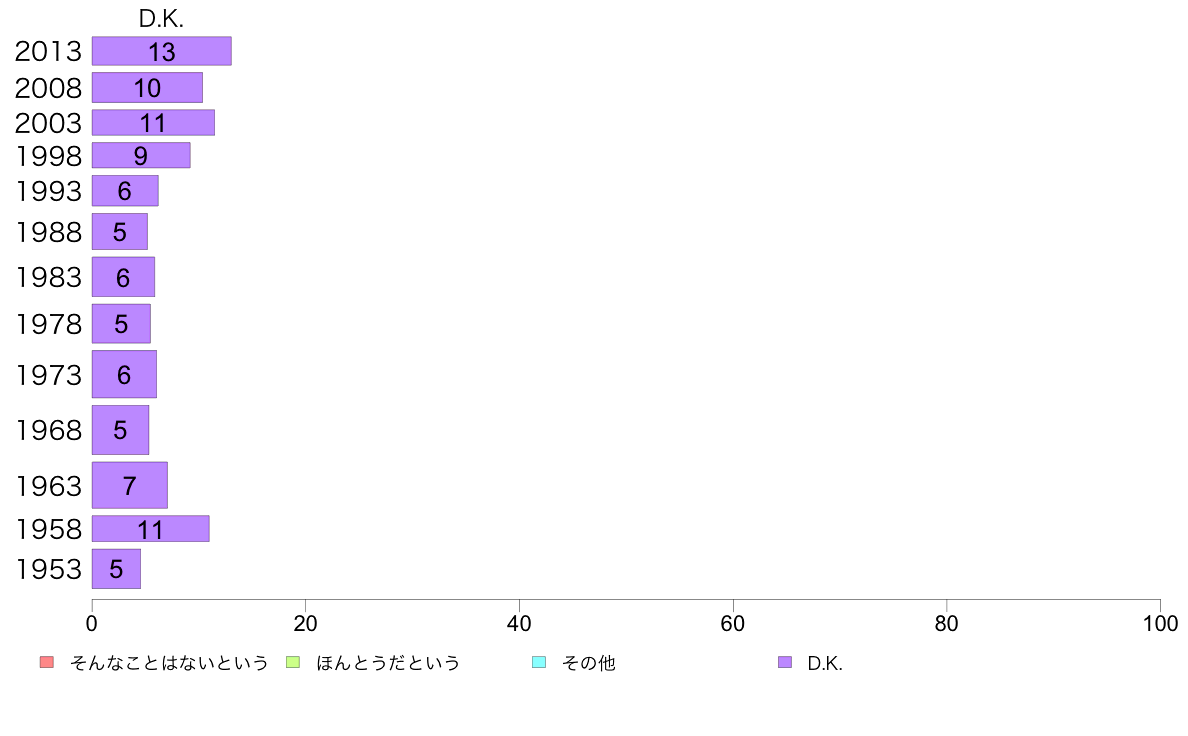Click the 1973 year axis label
Image resolution: width=1188 pixels, height=736 pixels.
(x=49, y=375)
